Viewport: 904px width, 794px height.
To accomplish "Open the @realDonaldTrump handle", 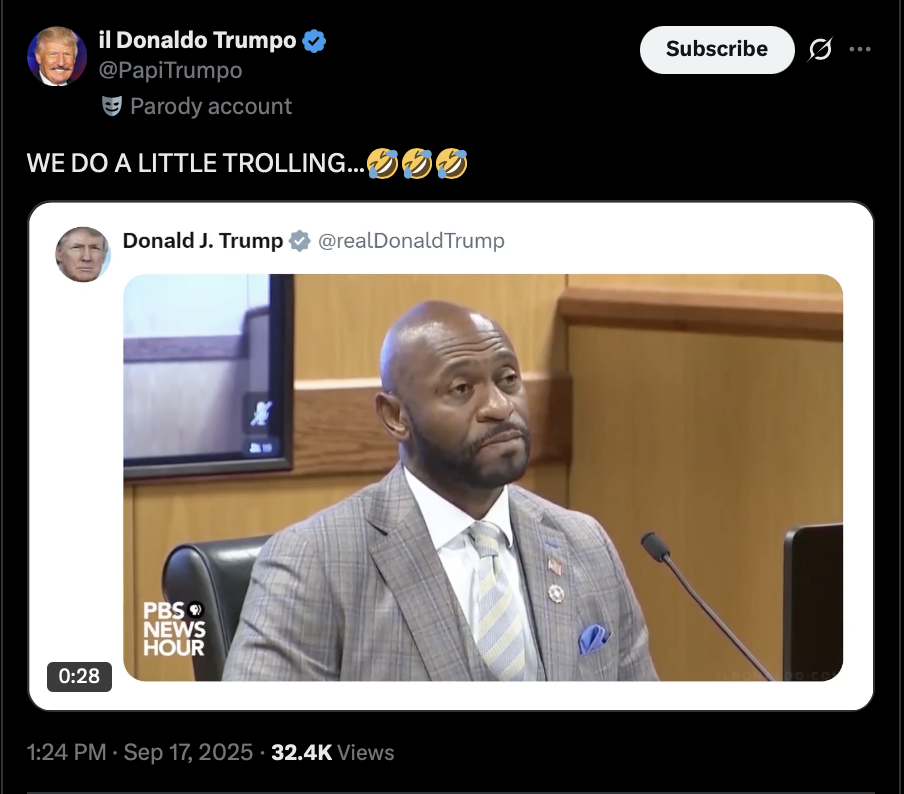I will click(x=411, y=240).
